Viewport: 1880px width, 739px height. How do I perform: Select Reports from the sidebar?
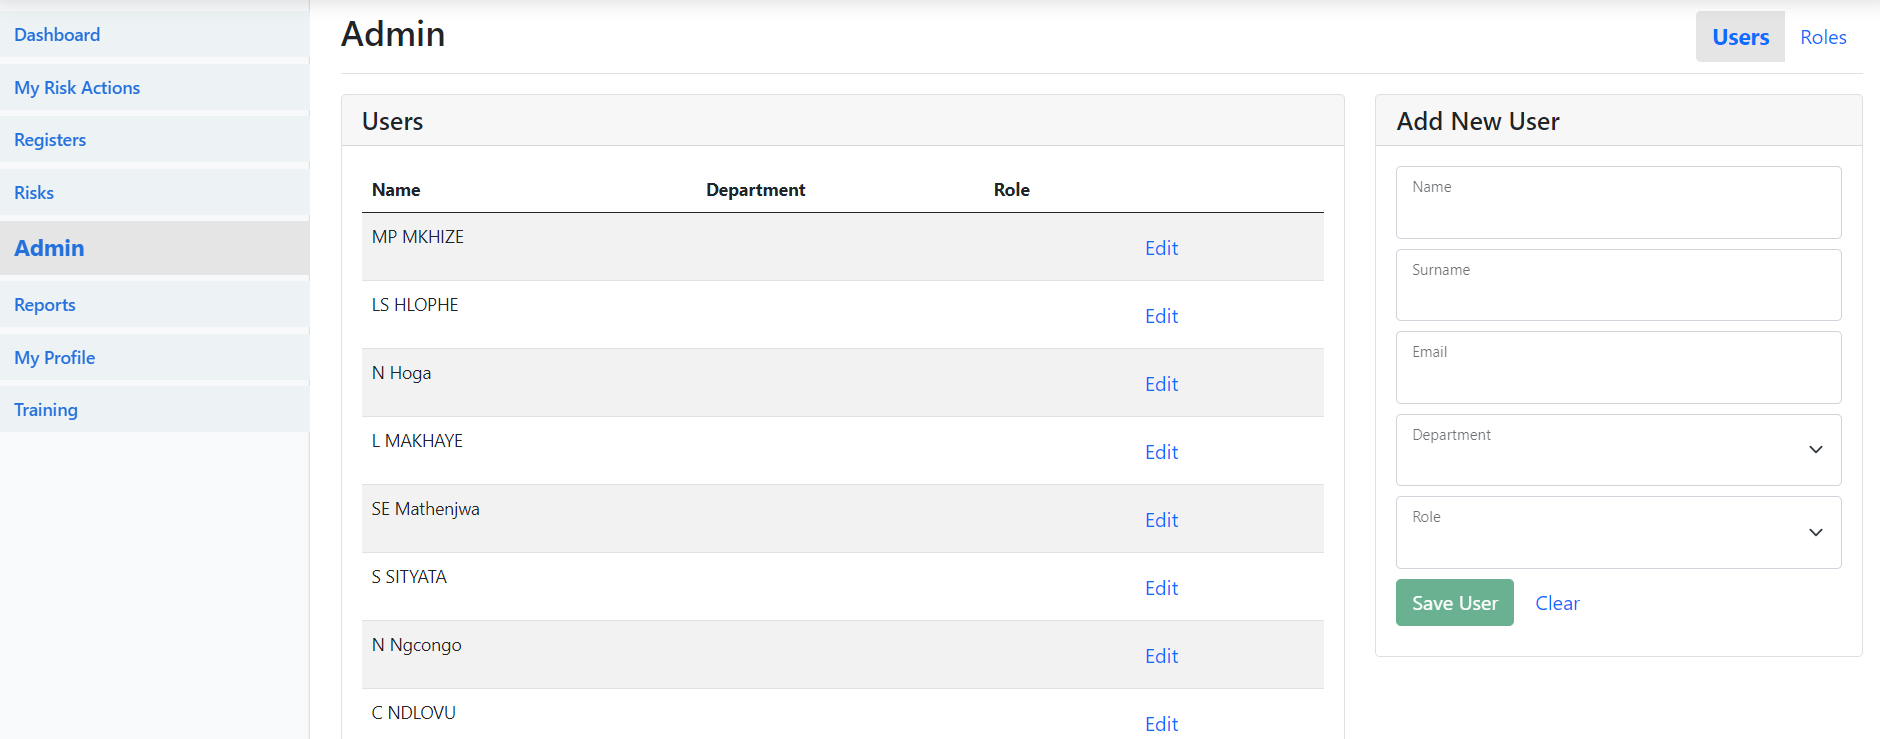click(x=45, y=305)
